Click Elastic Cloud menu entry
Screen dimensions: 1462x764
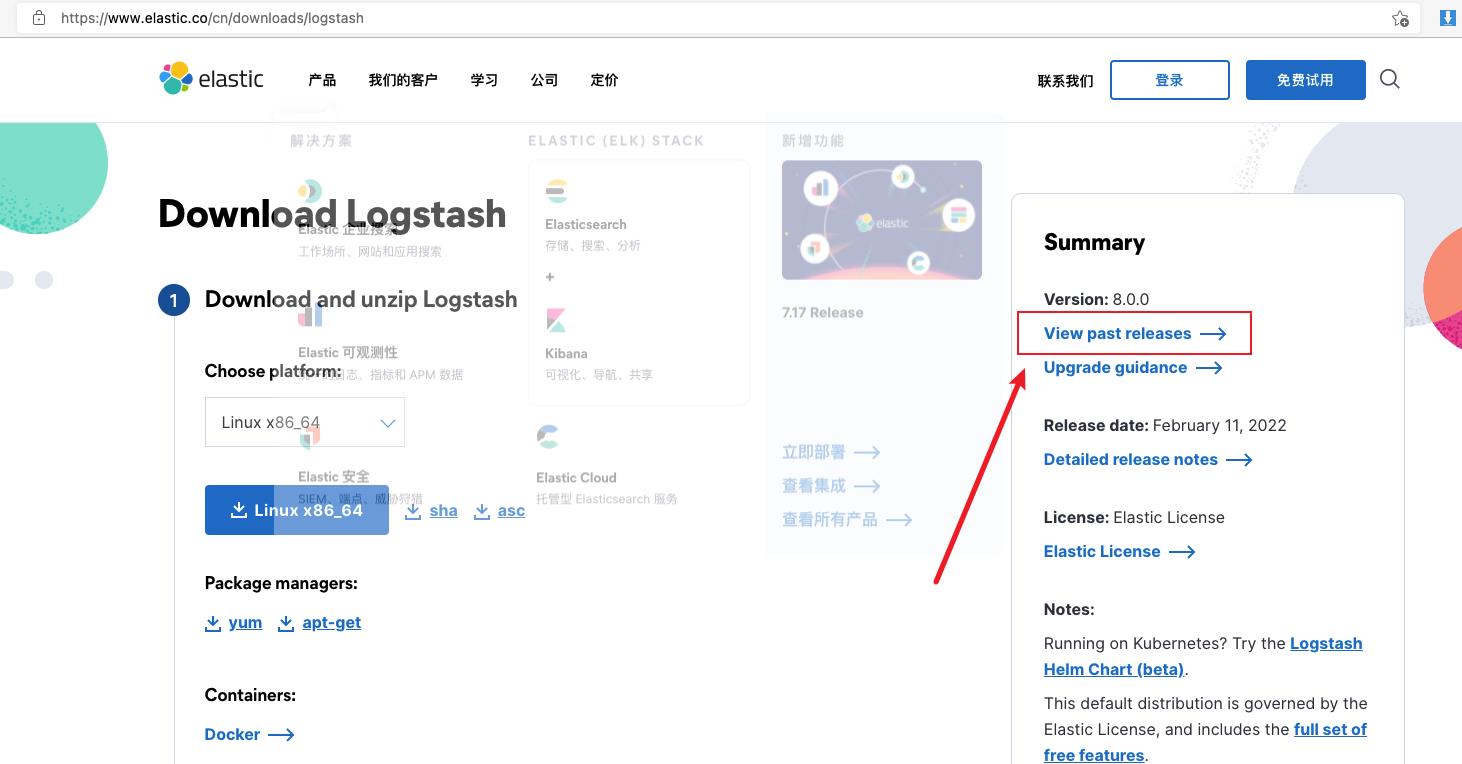[x=576, y=477]
